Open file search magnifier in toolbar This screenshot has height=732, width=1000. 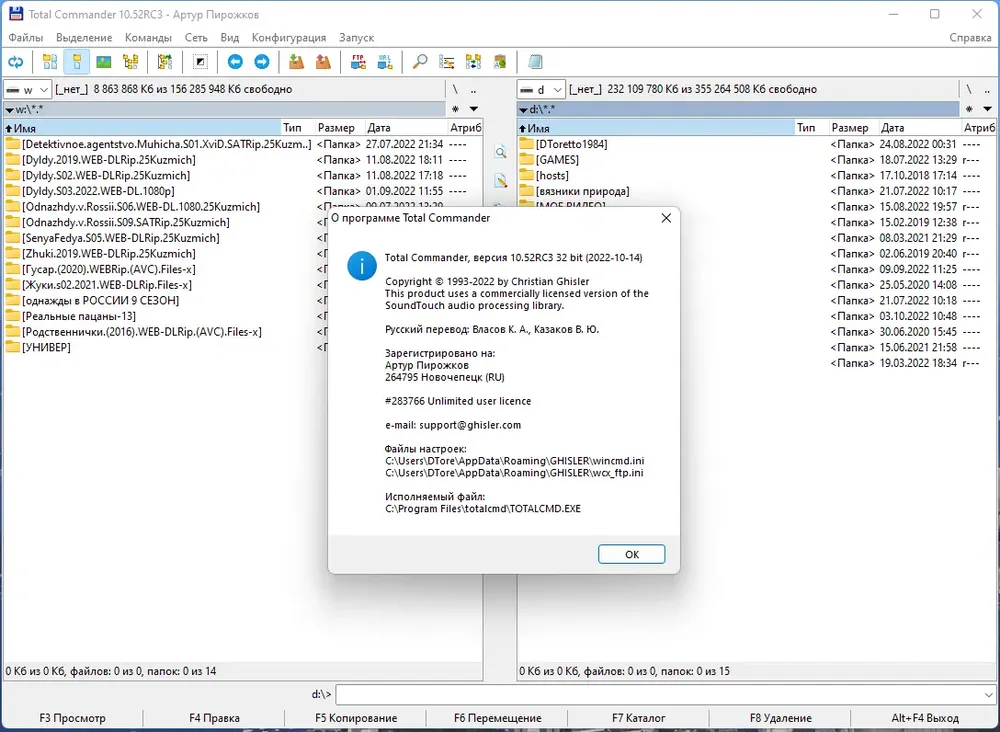tap(420, 62)
